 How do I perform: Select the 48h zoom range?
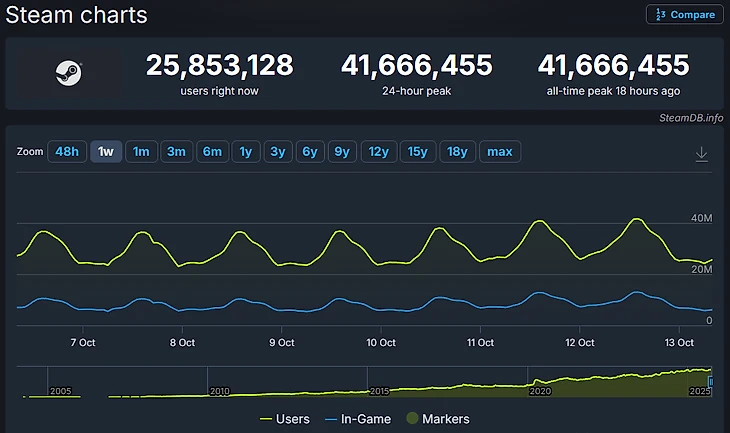[x=67, y=152]
